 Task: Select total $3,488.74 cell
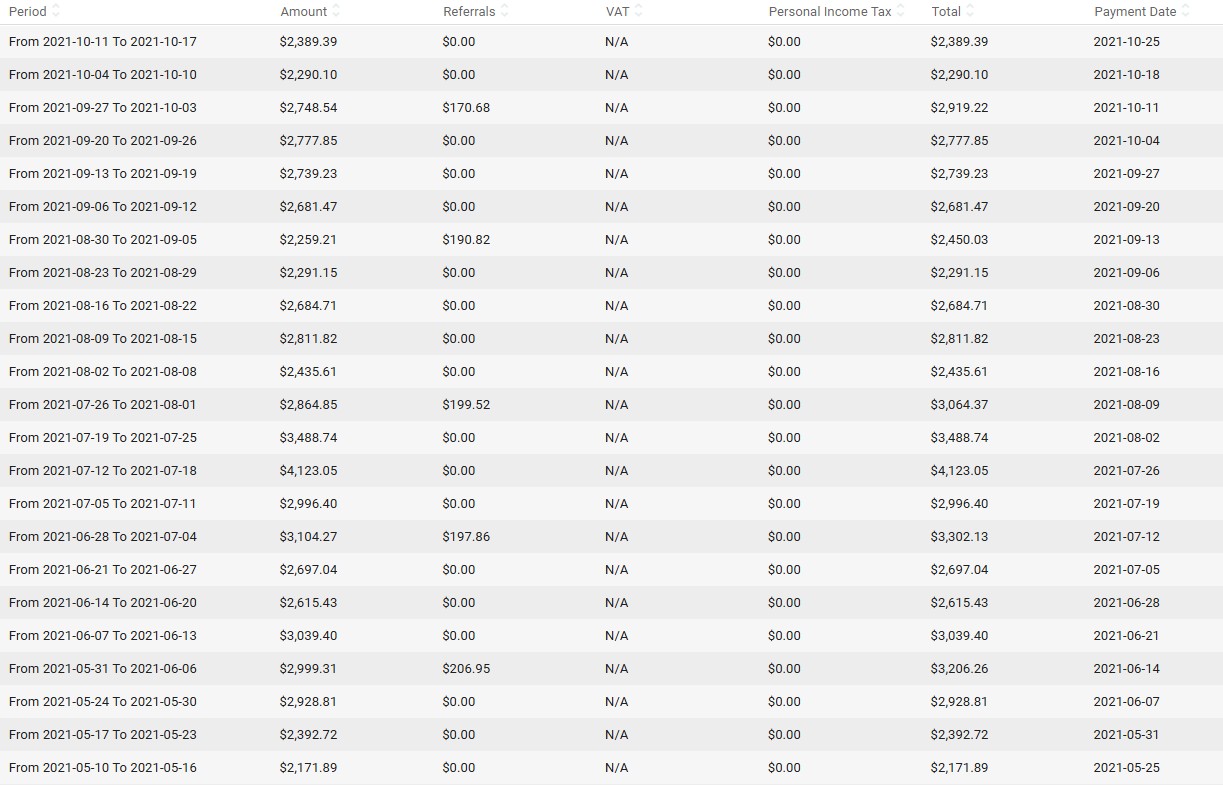959,438
